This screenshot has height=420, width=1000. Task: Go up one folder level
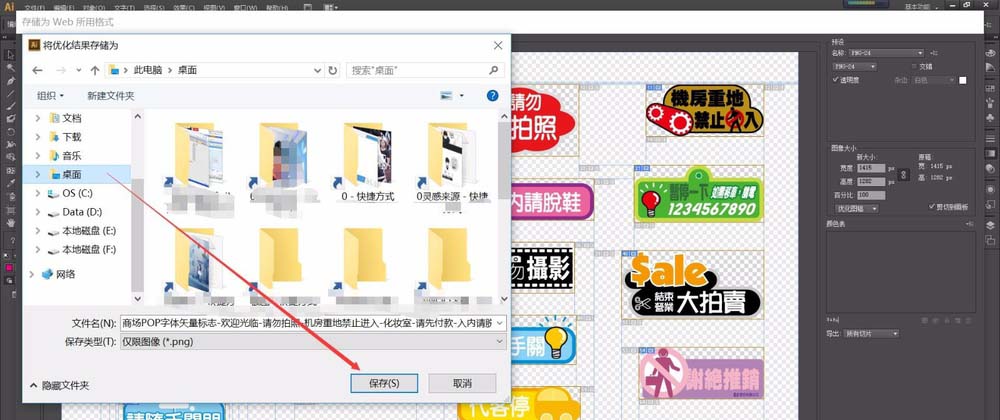(95, 70)
